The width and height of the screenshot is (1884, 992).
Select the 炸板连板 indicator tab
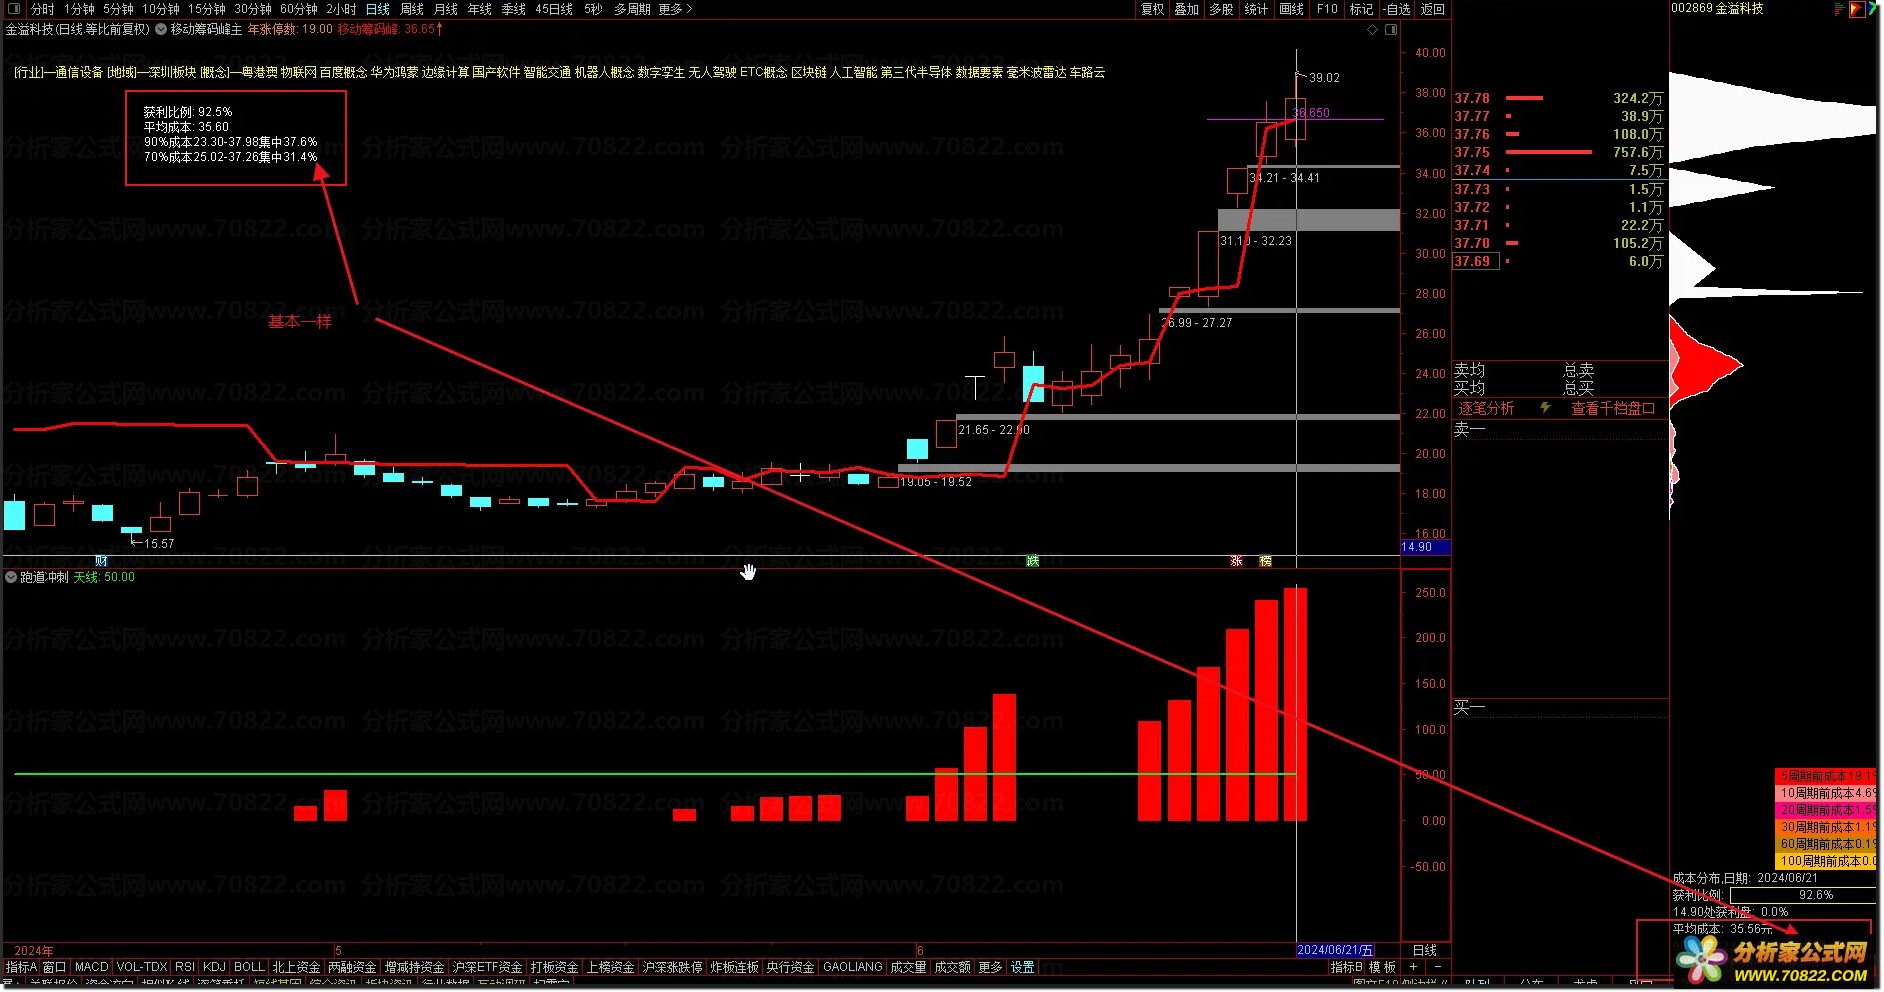(734, 967)
